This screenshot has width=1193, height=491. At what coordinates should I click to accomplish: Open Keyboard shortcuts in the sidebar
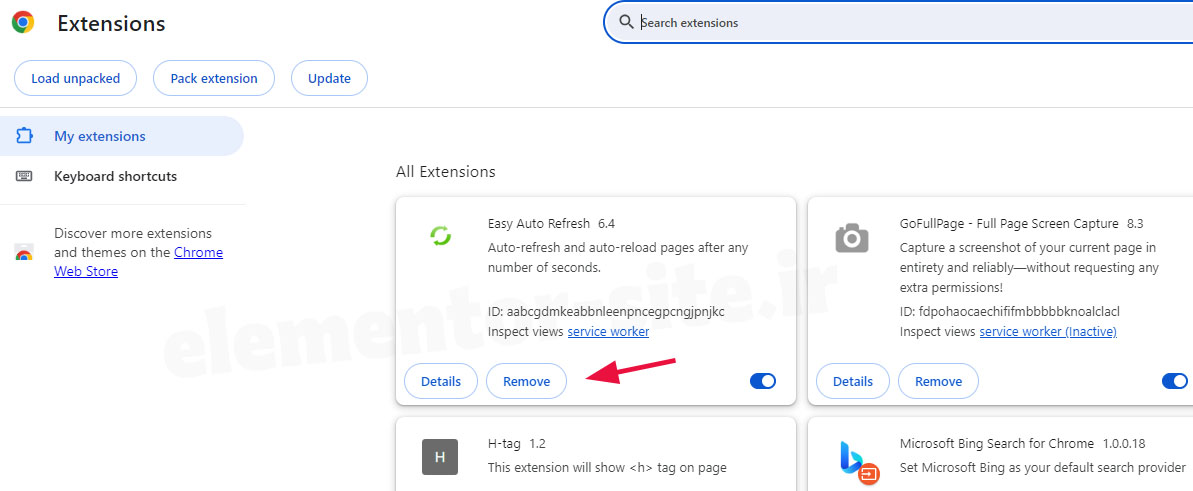click(115, 176)
